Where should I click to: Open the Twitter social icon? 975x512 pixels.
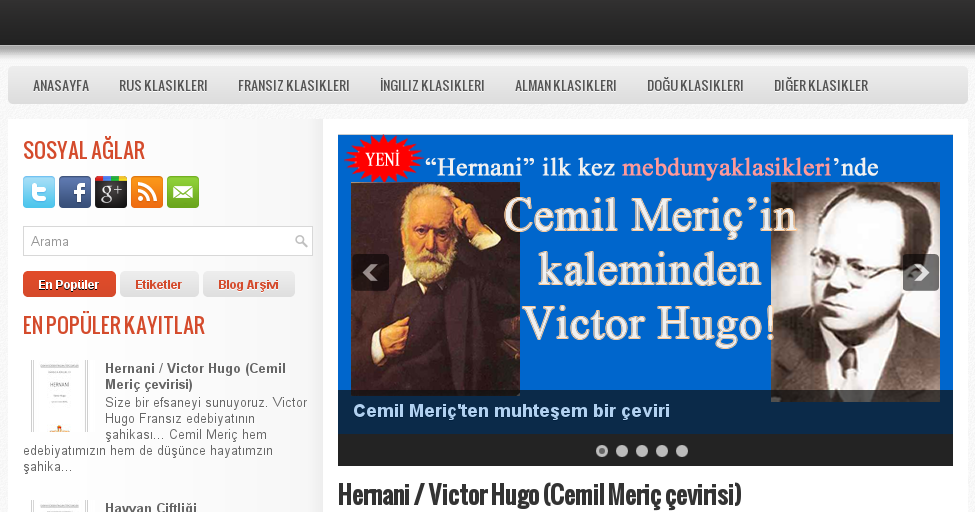[x=39, y=192]
